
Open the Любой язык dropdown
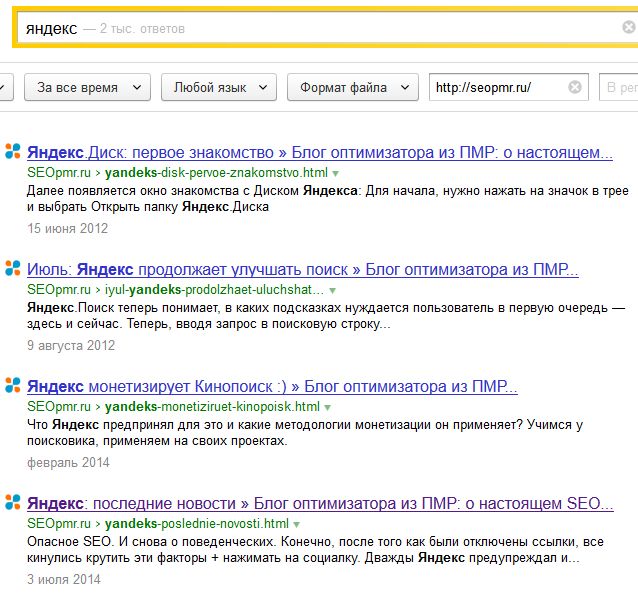[219, 87]
